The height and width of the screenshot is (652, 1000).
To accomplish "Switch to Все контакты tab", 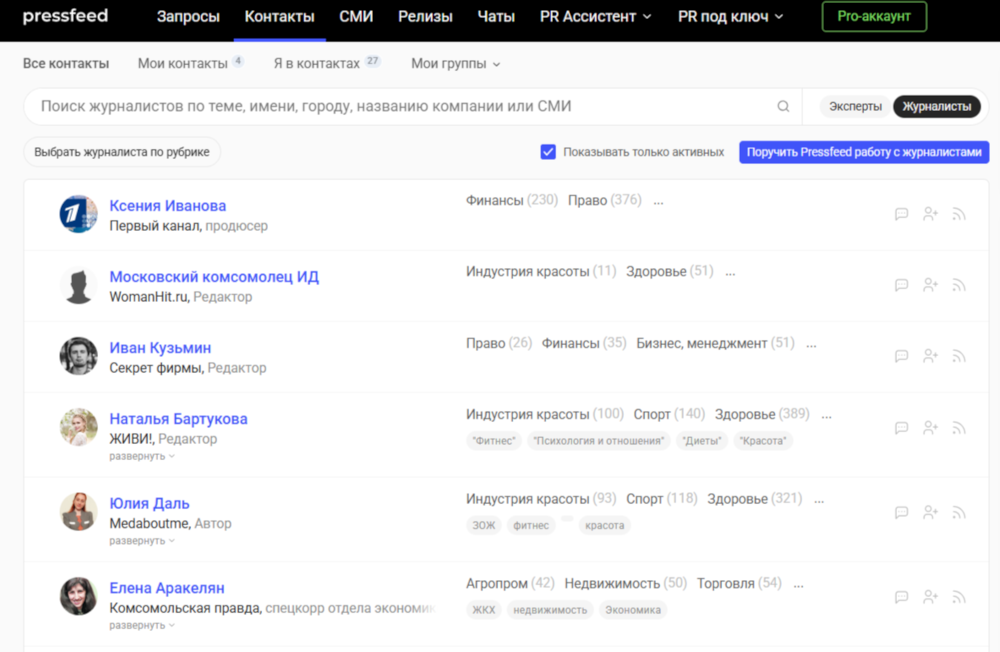I will point(66,64).
